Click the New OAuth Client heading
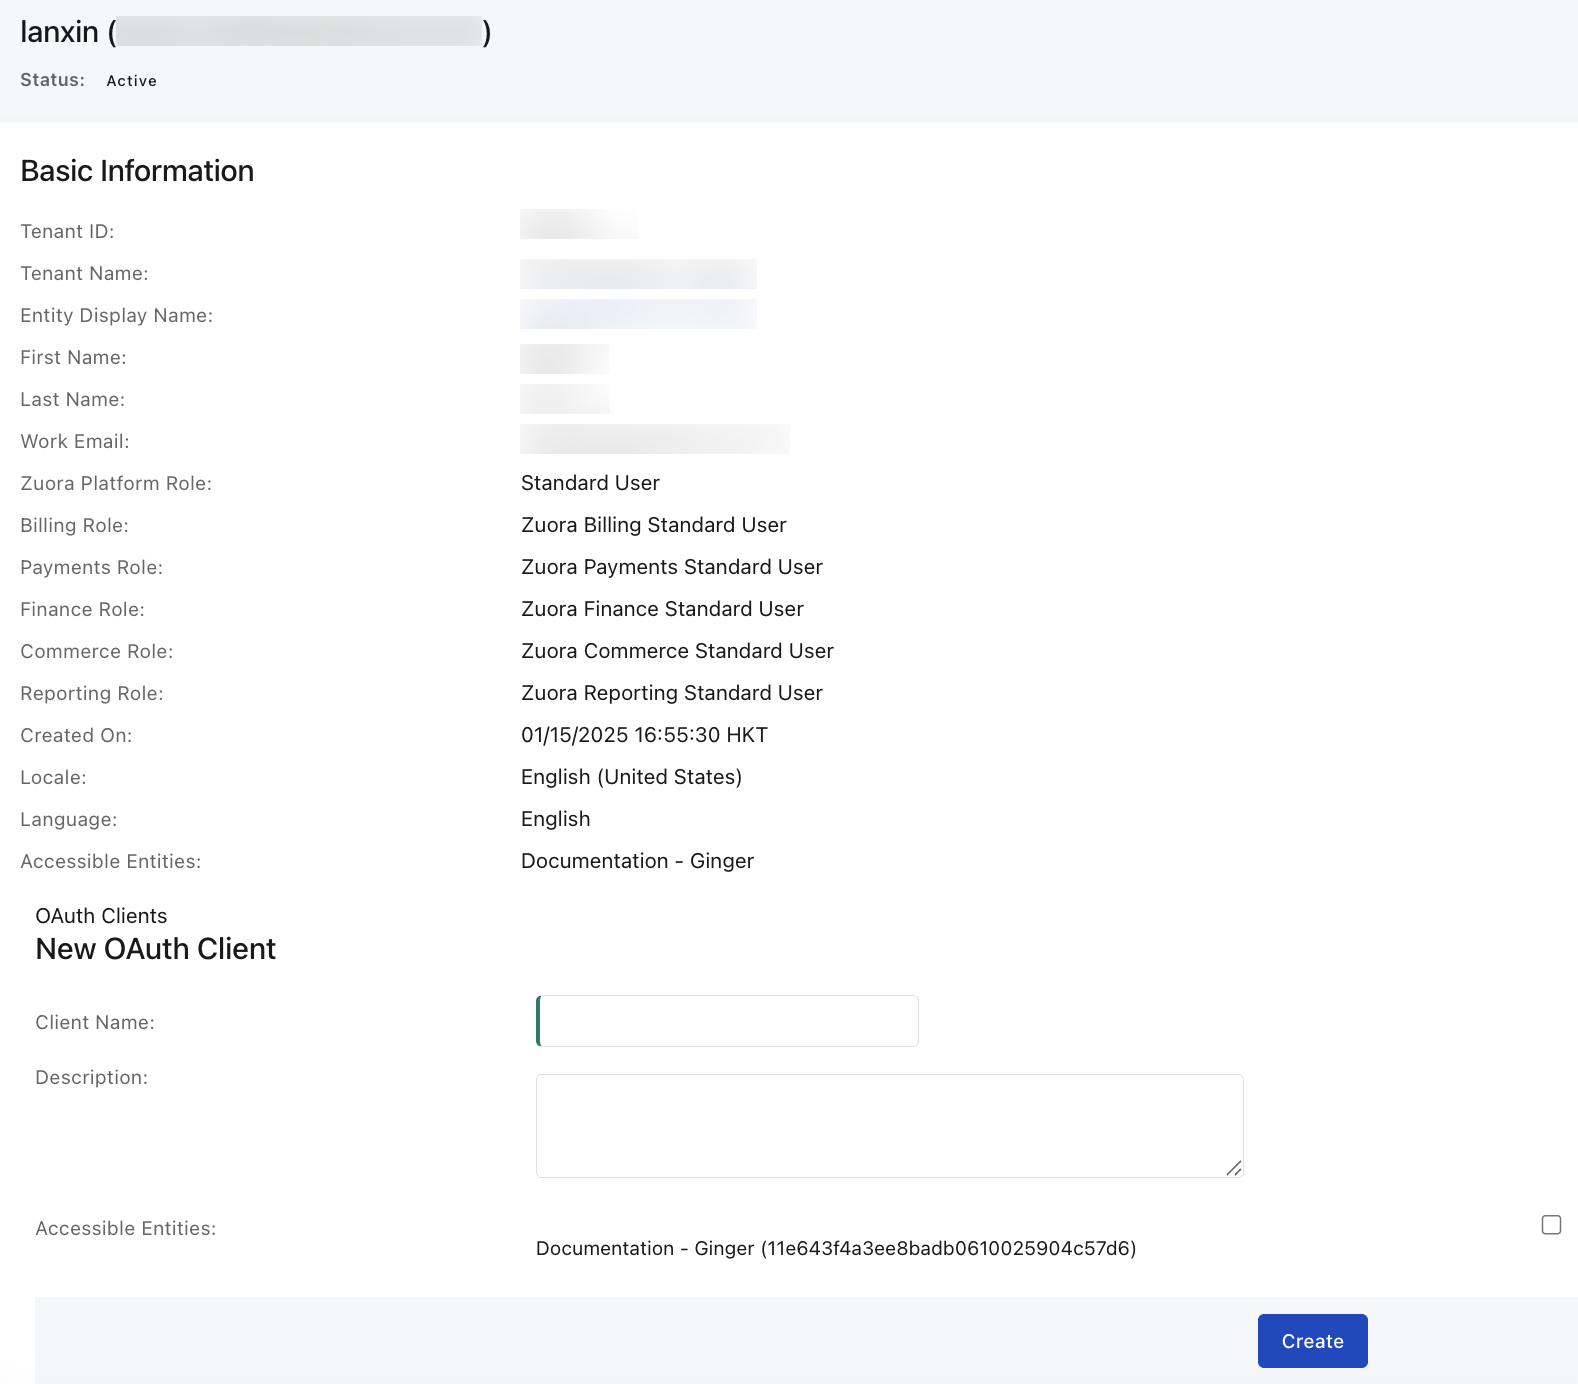 (x=155, y=949)
